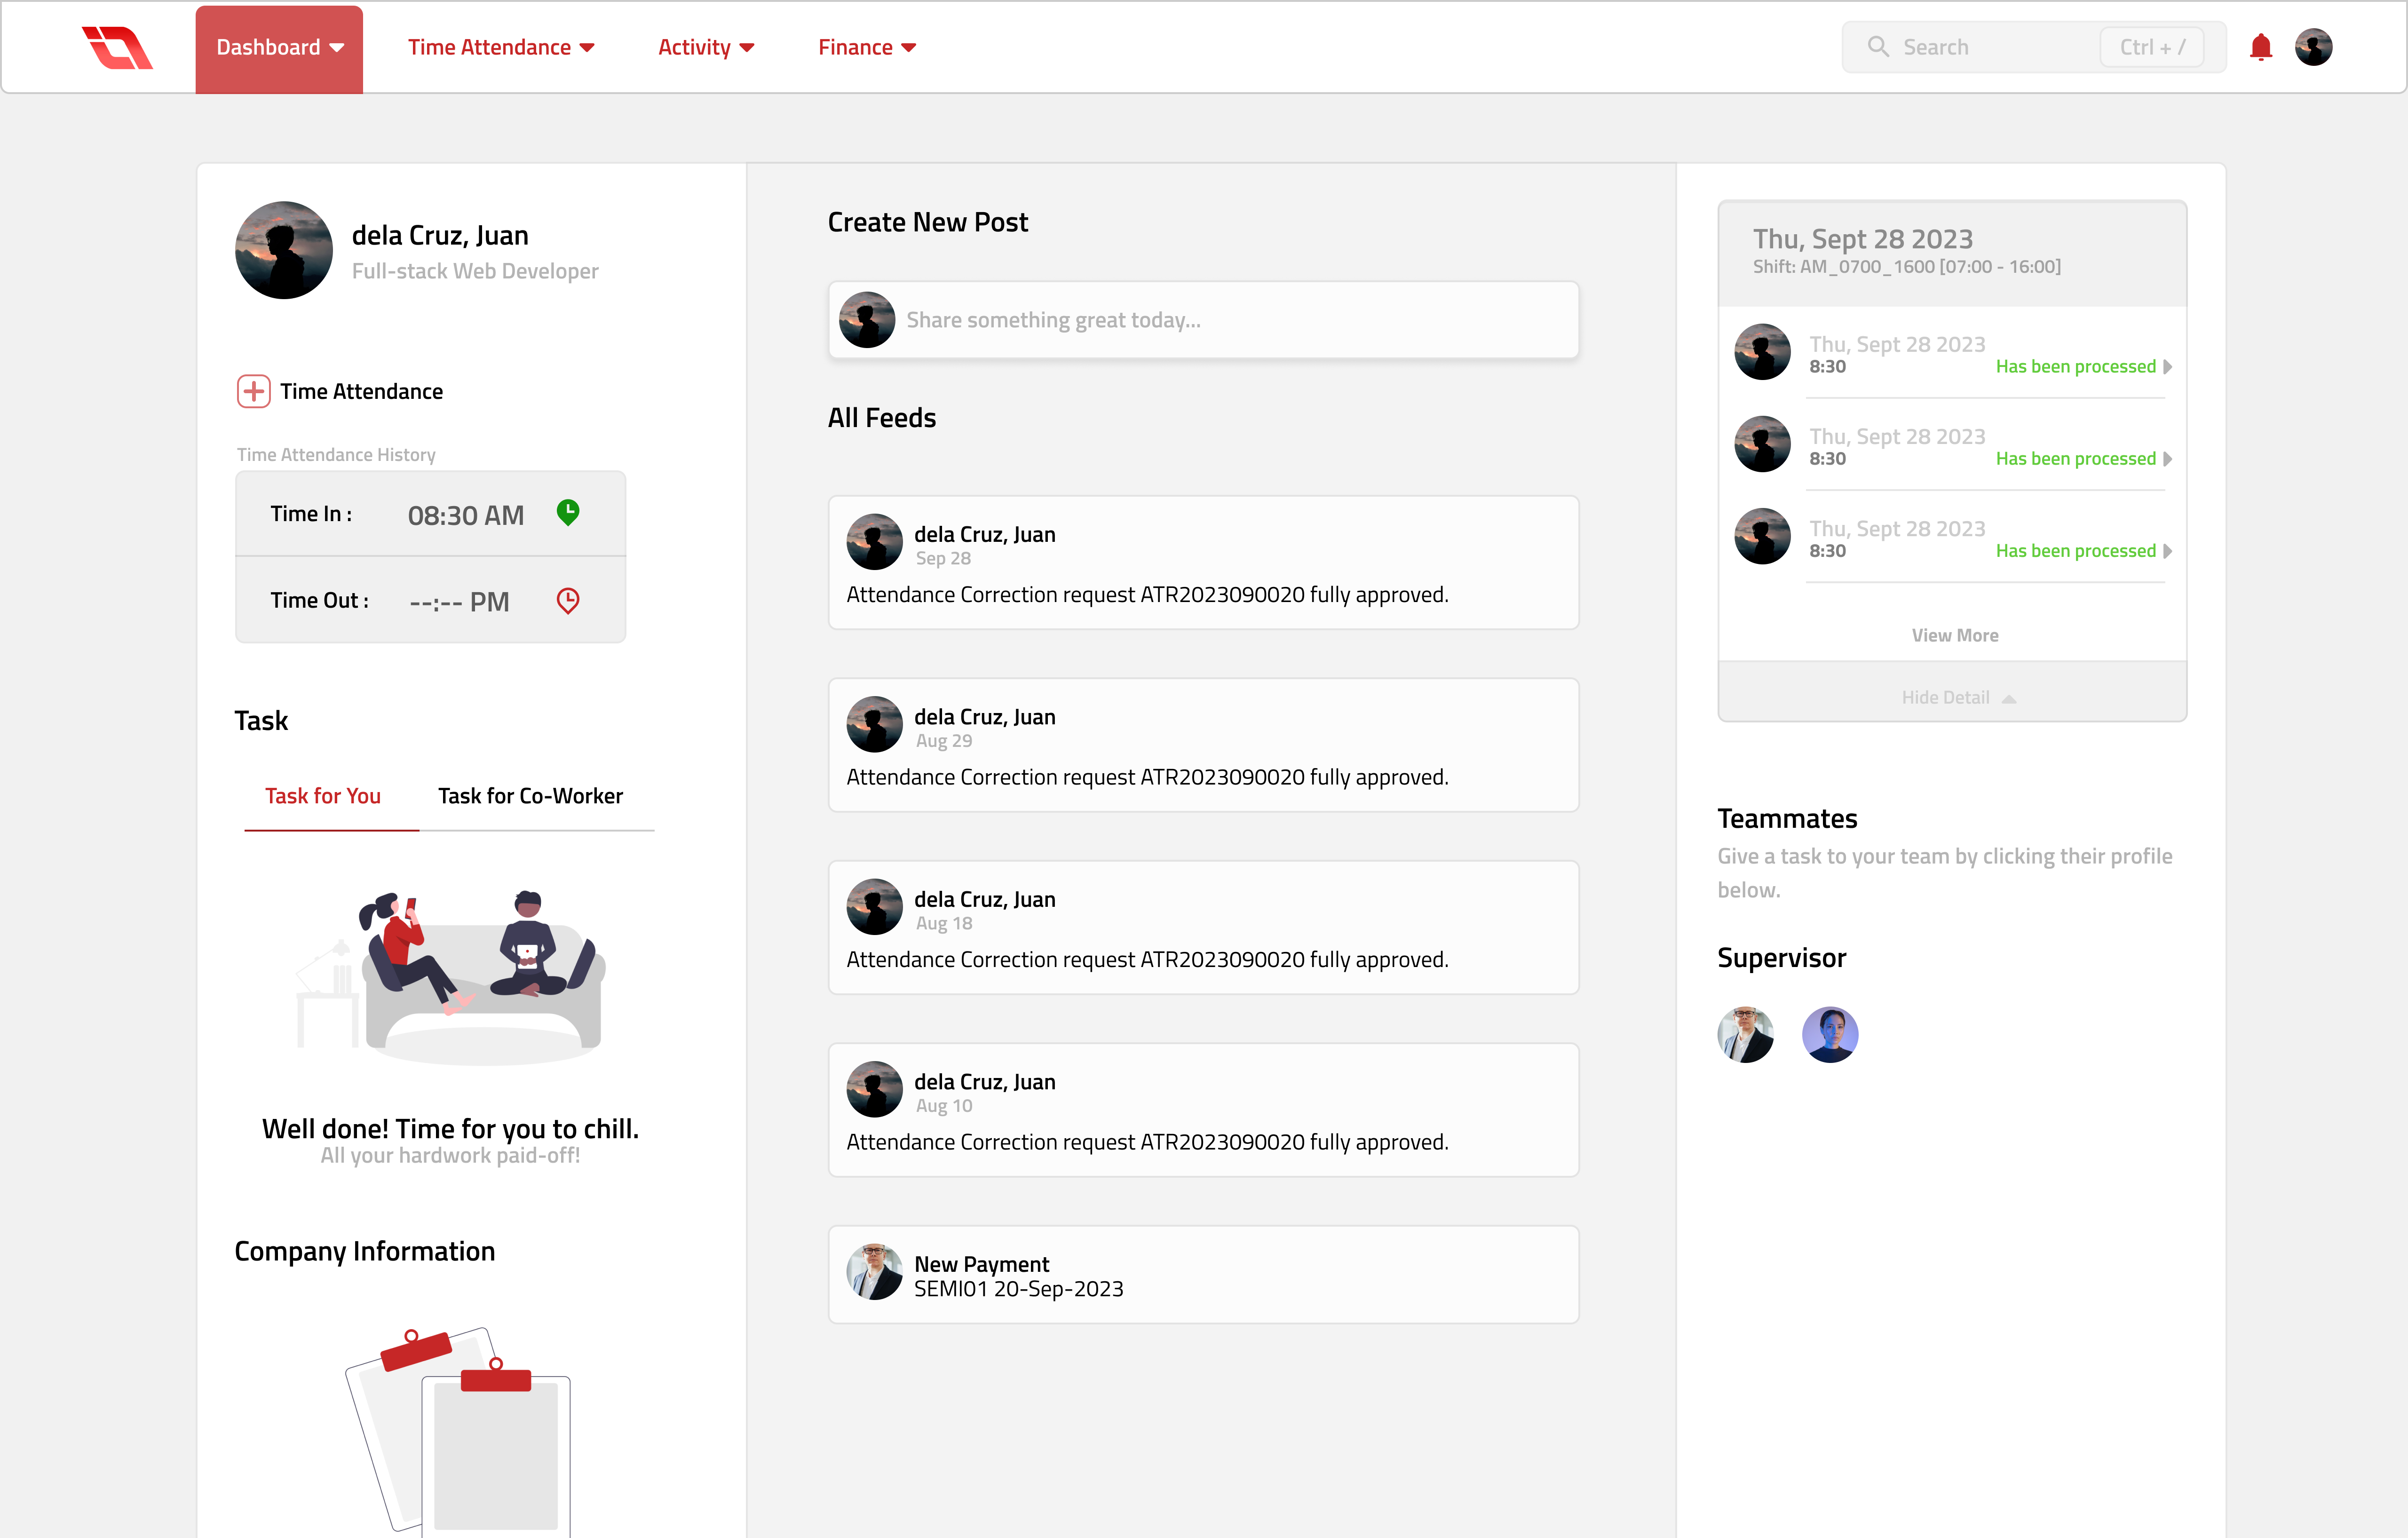Open the Dashboard menu
Viewport: 2408px width, 1538px height.
tap(278, 46)
